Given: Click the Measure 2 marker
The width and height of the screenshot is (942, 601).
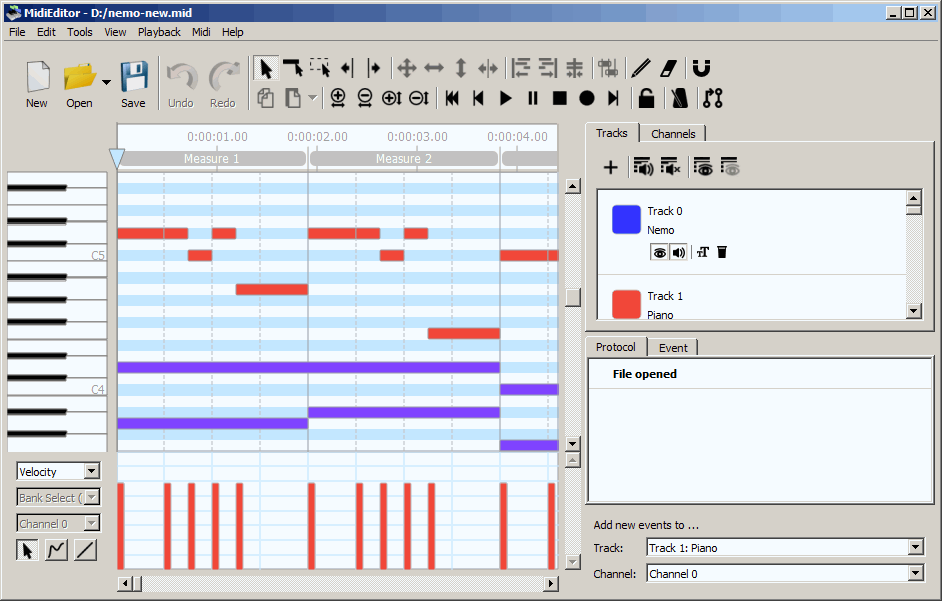Looking at the screenshot, I should point(404,159).
